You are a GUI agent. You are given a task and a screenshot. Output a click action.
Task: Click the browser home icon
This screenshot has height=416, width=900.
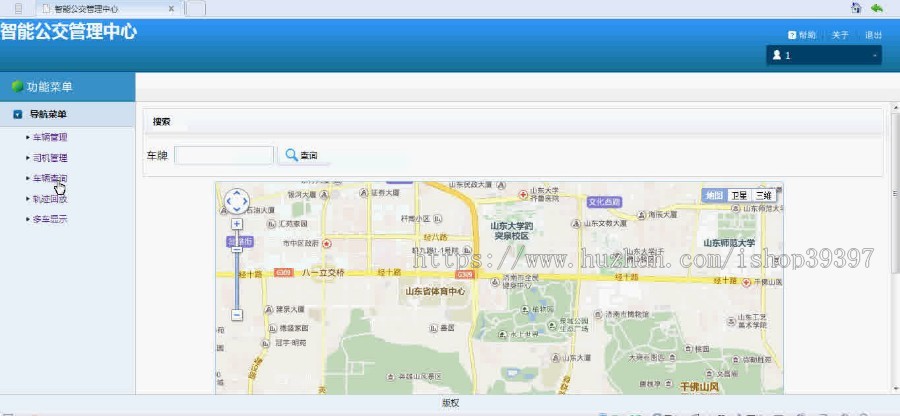coord(856,8)
